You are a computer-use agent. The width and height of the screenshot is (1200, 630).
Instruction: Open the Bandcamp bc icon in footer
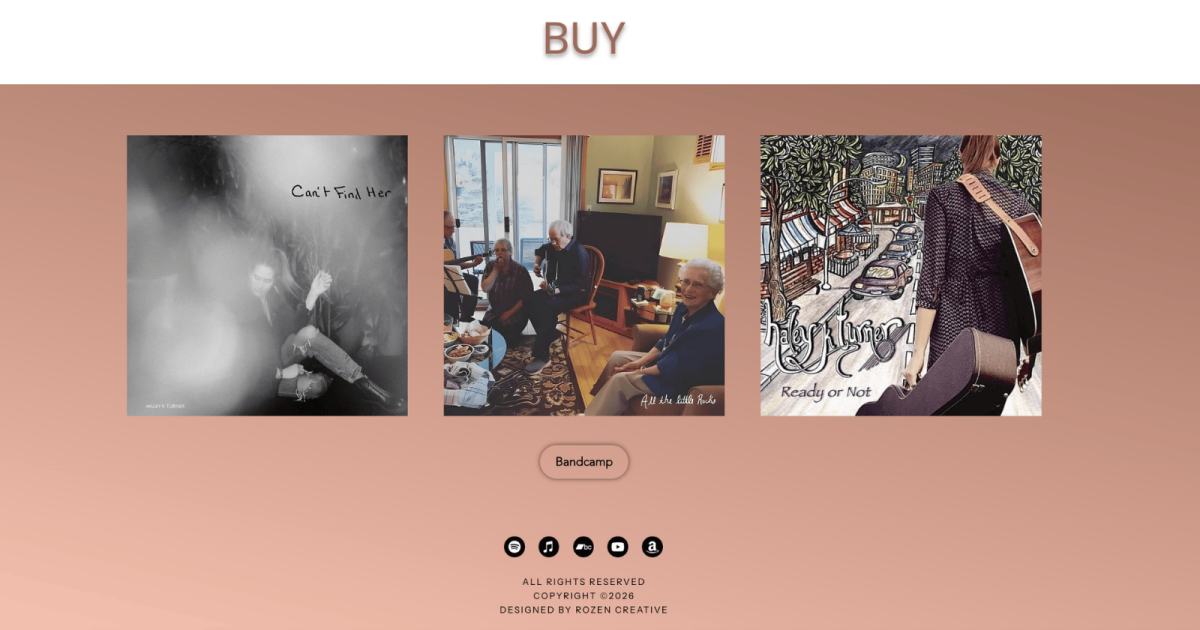tap(583, 547)
